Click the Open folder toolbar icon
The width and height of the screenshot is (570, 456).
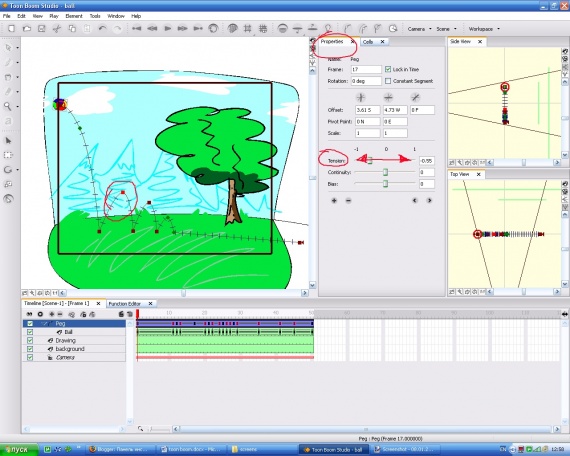[27, 29]
